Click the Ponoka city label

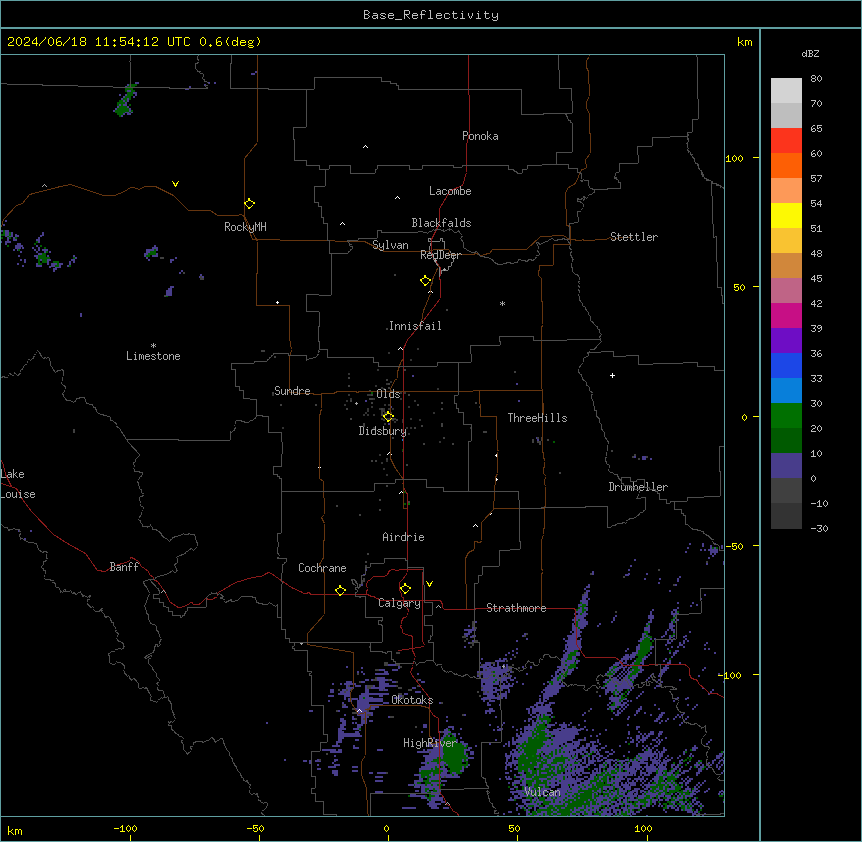pyautogui.click(x=480, y=136)
